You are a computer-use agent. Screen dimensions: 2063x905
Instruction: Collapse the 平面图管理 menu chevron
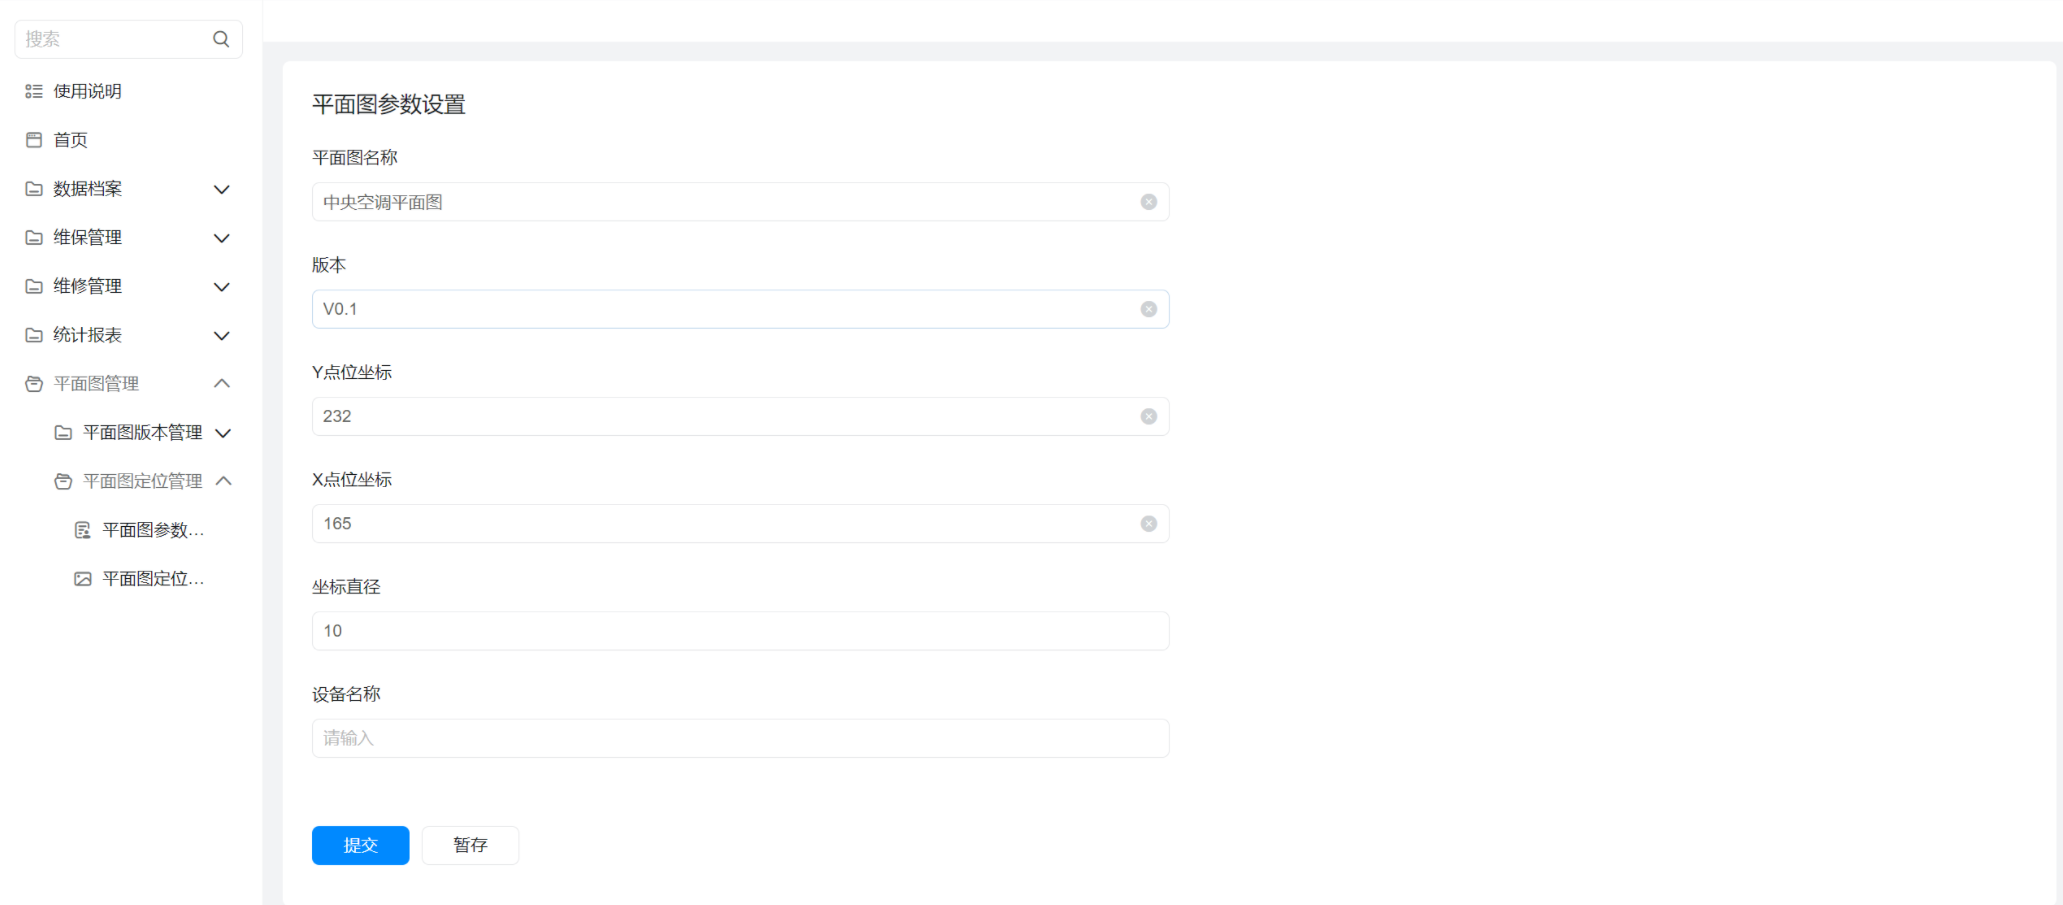(x=222, y=384)
